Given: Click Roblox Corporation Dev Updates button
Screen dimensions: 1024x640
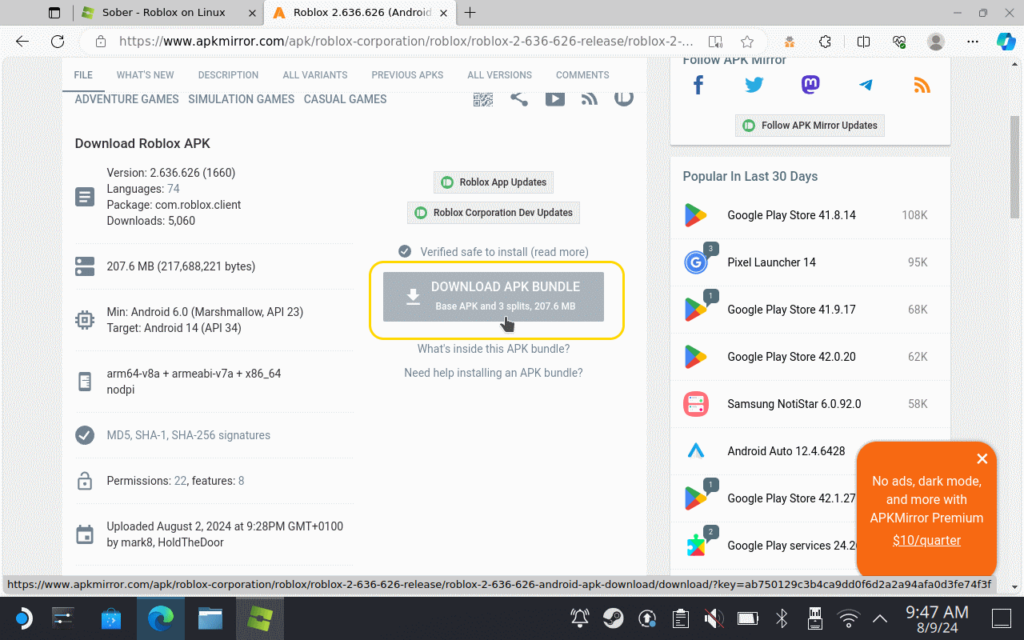Looking at the screenshot, I should coord(493,212).
